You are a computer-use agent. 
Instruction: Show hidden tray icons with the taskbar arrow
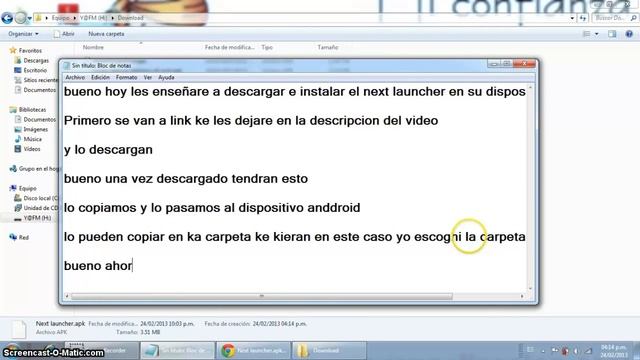pyautogui.click(x=543, y=351)
